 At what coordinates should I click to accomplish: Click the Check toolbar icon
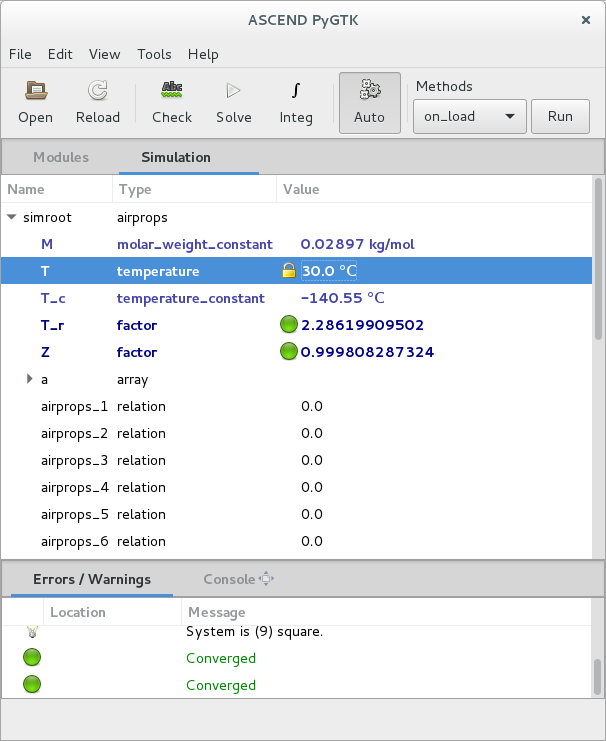172,92
